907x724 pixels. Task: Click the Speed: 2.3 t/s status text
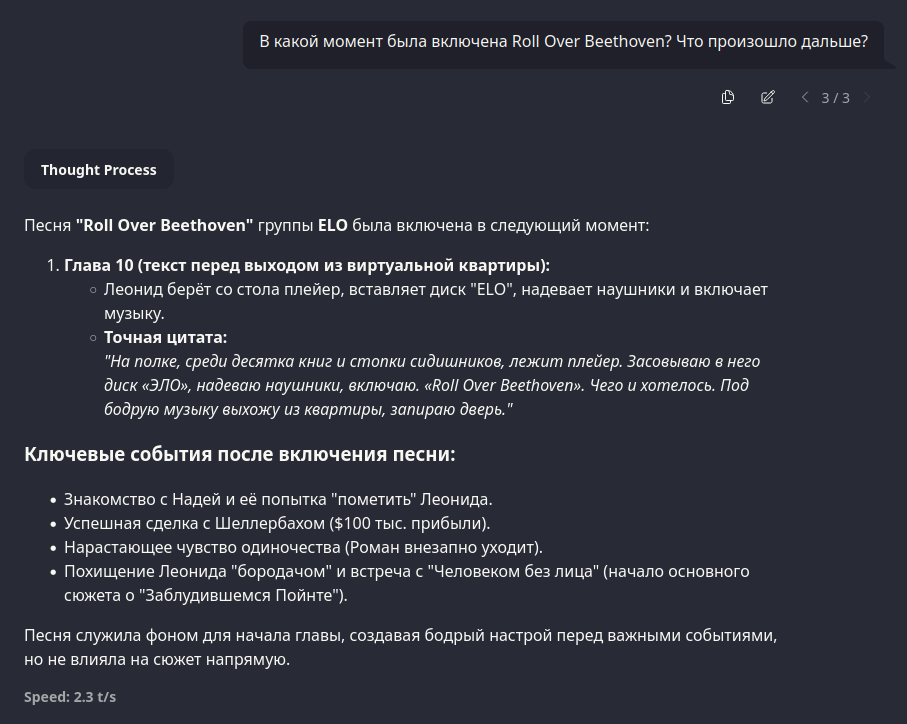(70, 696)
